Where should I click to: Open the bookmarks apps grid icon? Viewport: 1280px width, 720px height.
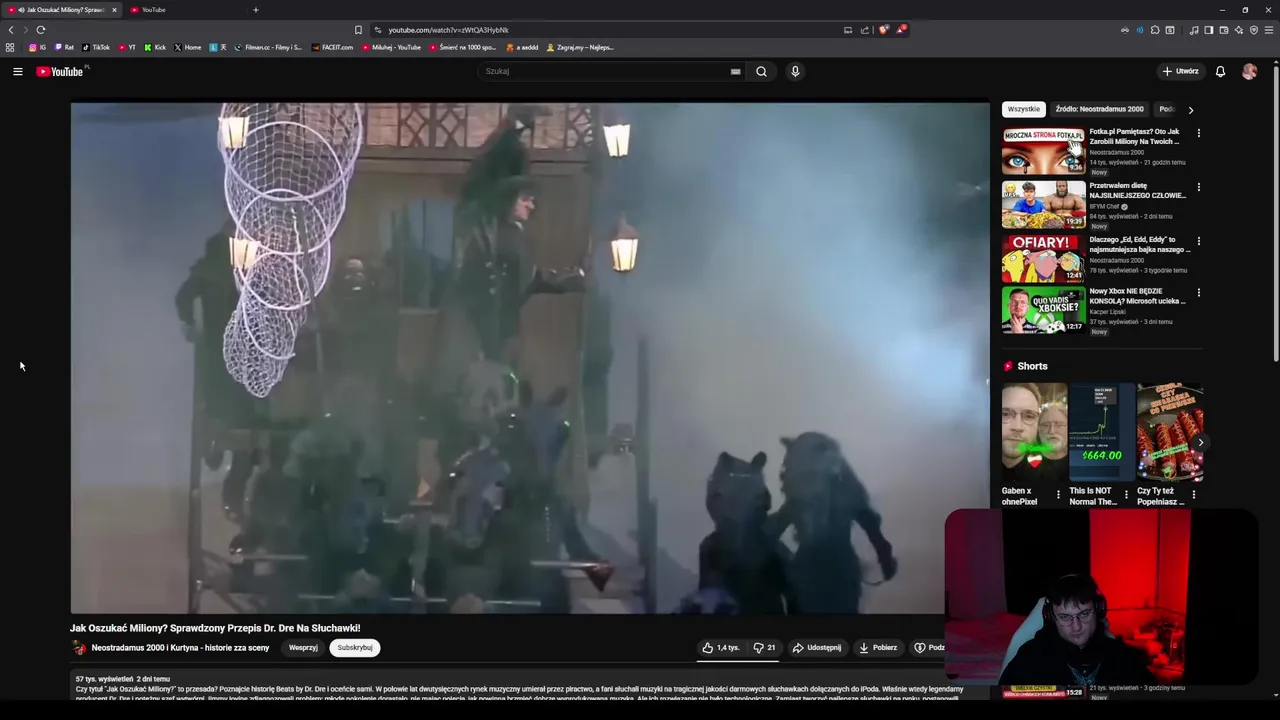coord(10,47)
